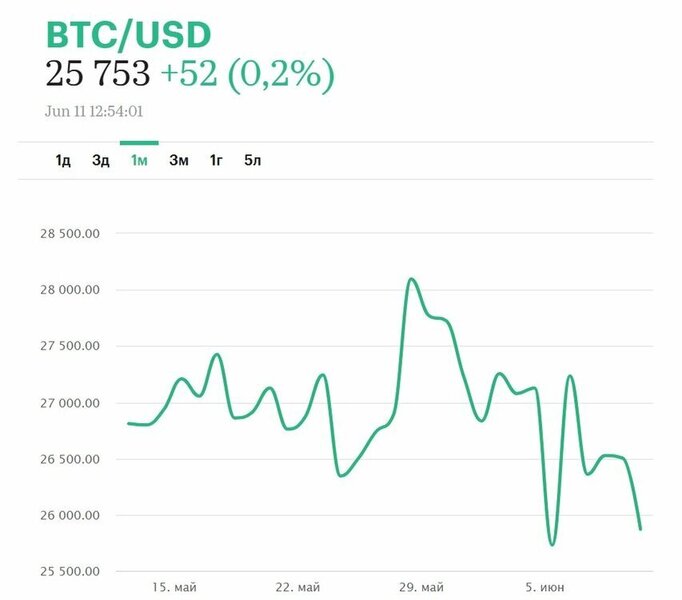Click the chart peak above 28 000
This screenshot has height=600, width=682.
411,279
